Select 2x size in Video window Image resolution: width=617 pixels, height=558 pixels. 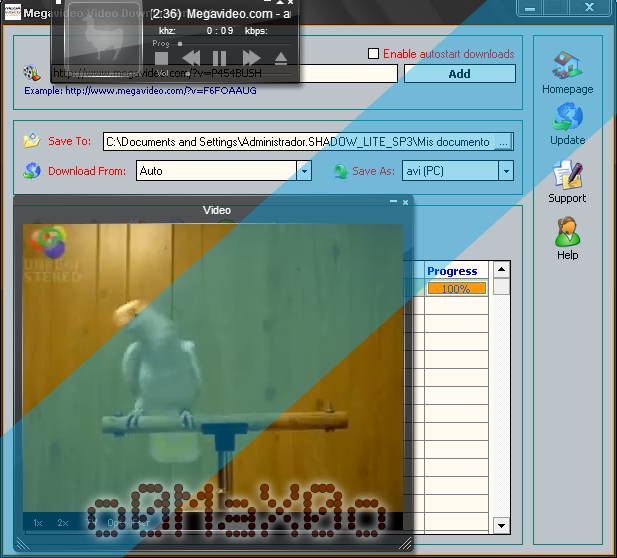pos(63,523)
